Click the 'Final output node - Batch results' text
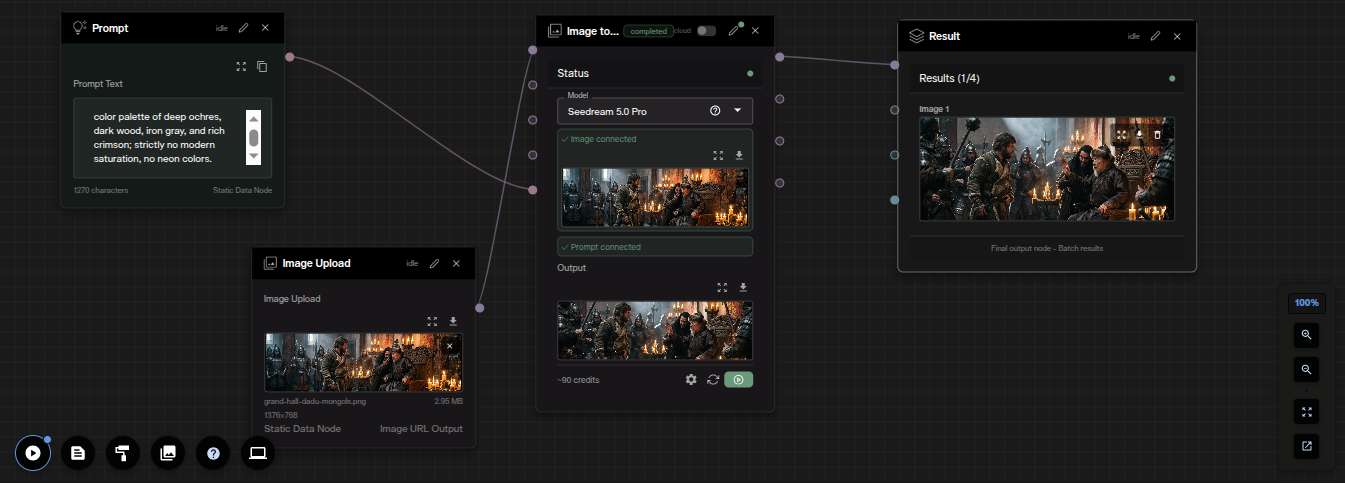 (x=1047, y=248)
